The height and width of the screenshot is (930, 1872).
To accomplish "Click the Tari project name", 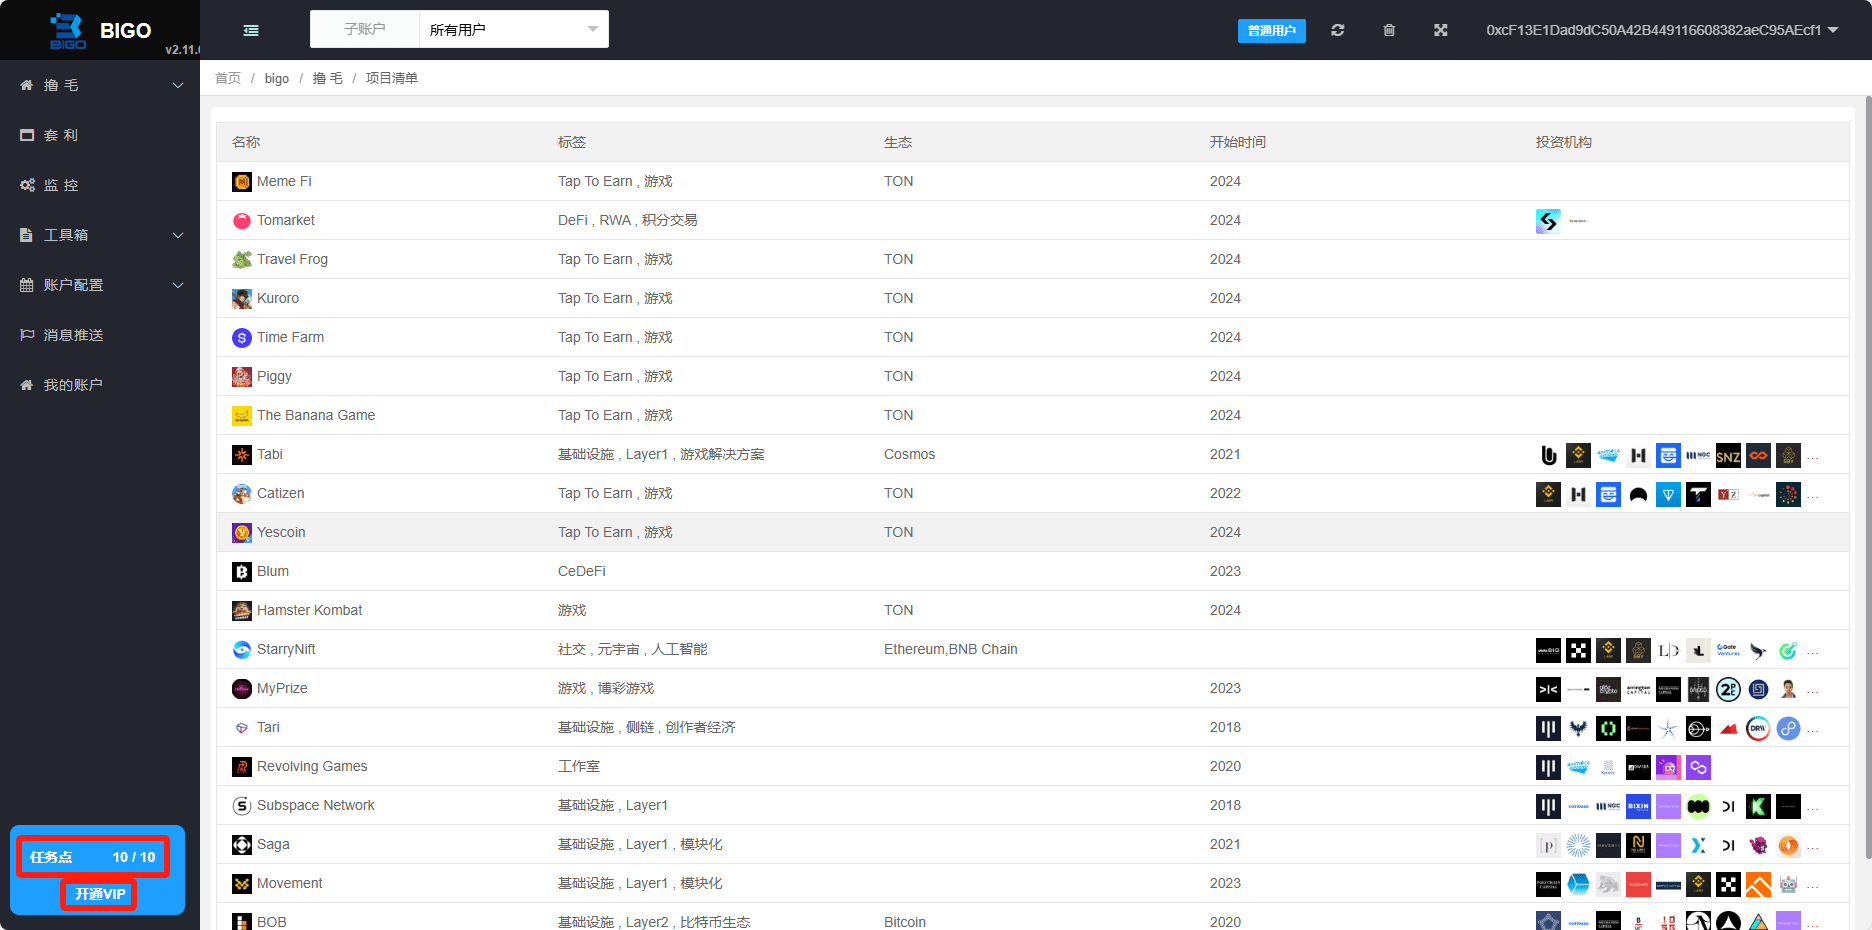I will (268, 727).
